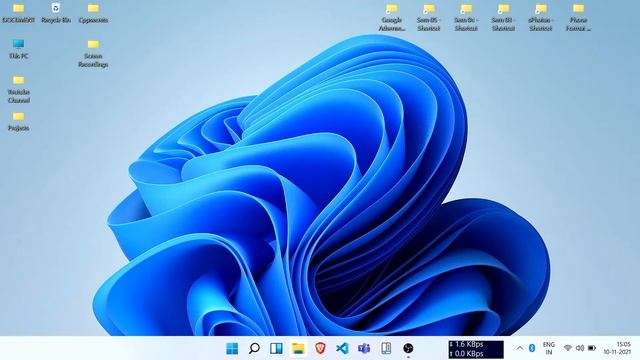Switch to OBS Studio on the taskbar

pos(408,348)
